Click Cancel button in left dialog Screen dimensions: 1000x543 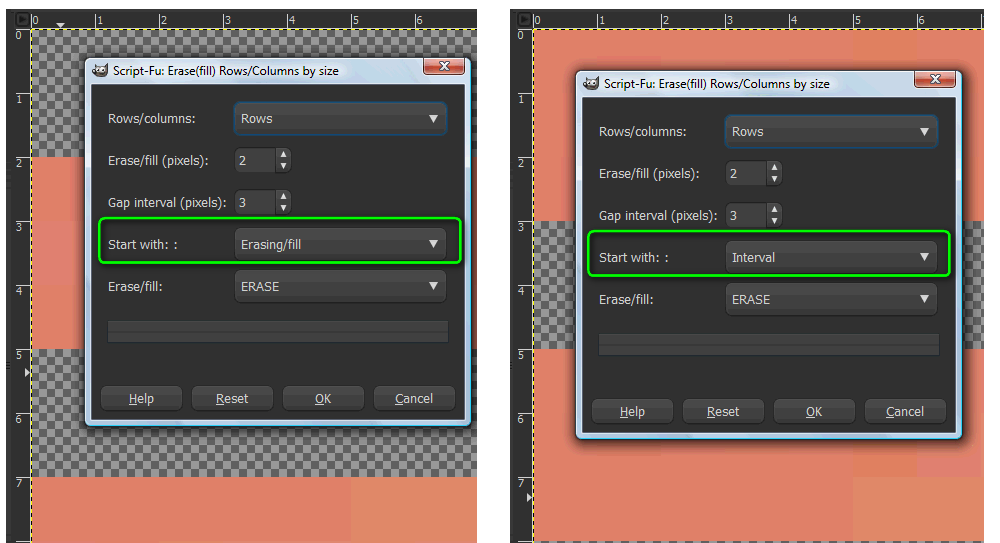pos(414,399)
